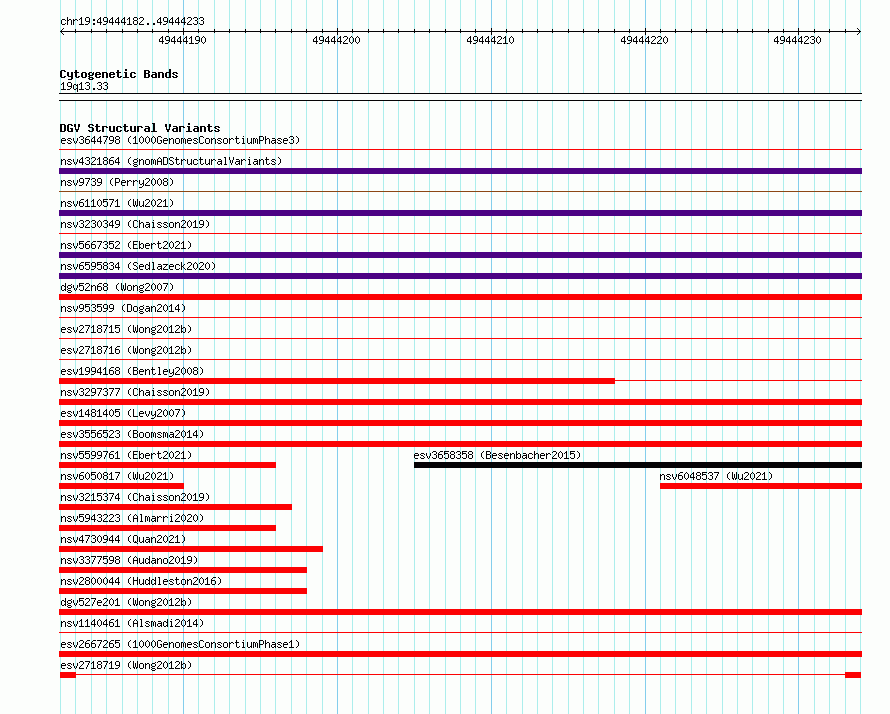
Task: Open variant nsv3377598 (Audano2019)
Action: [x=129, y=560]
